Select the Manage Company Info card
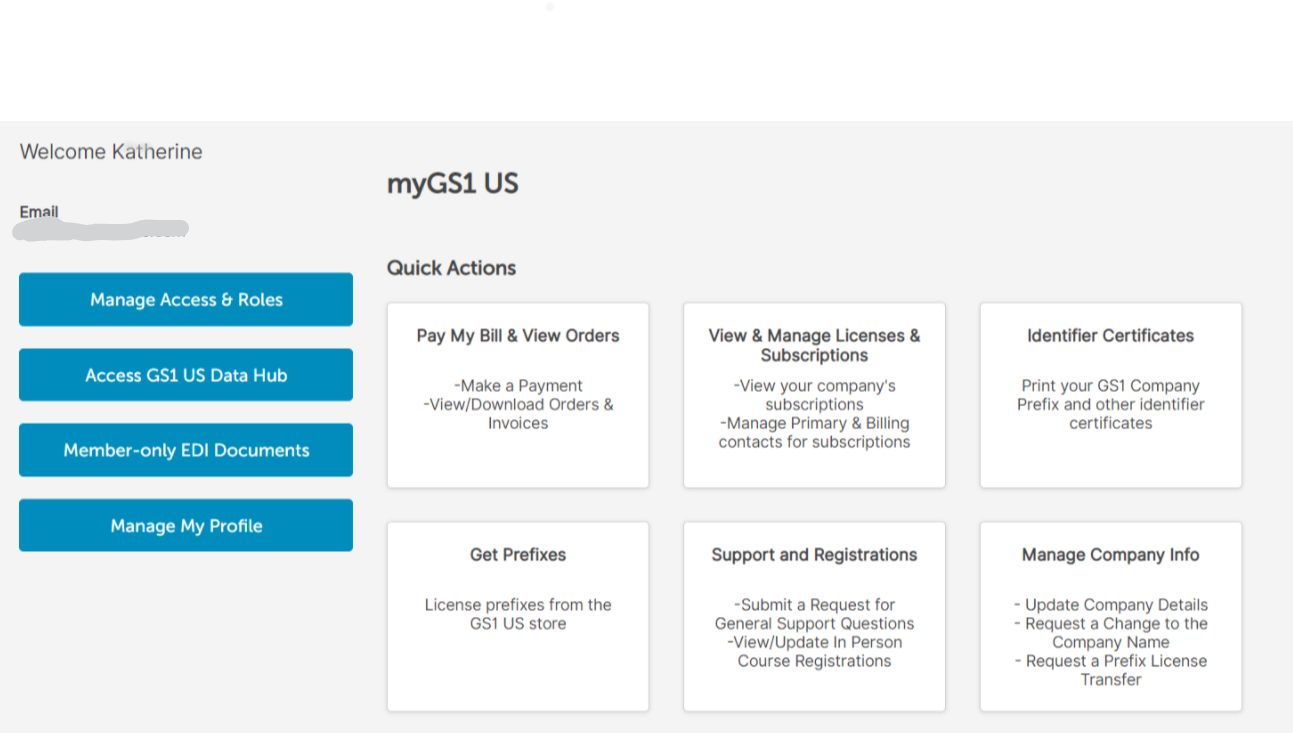 click(x=1111, y=616)
